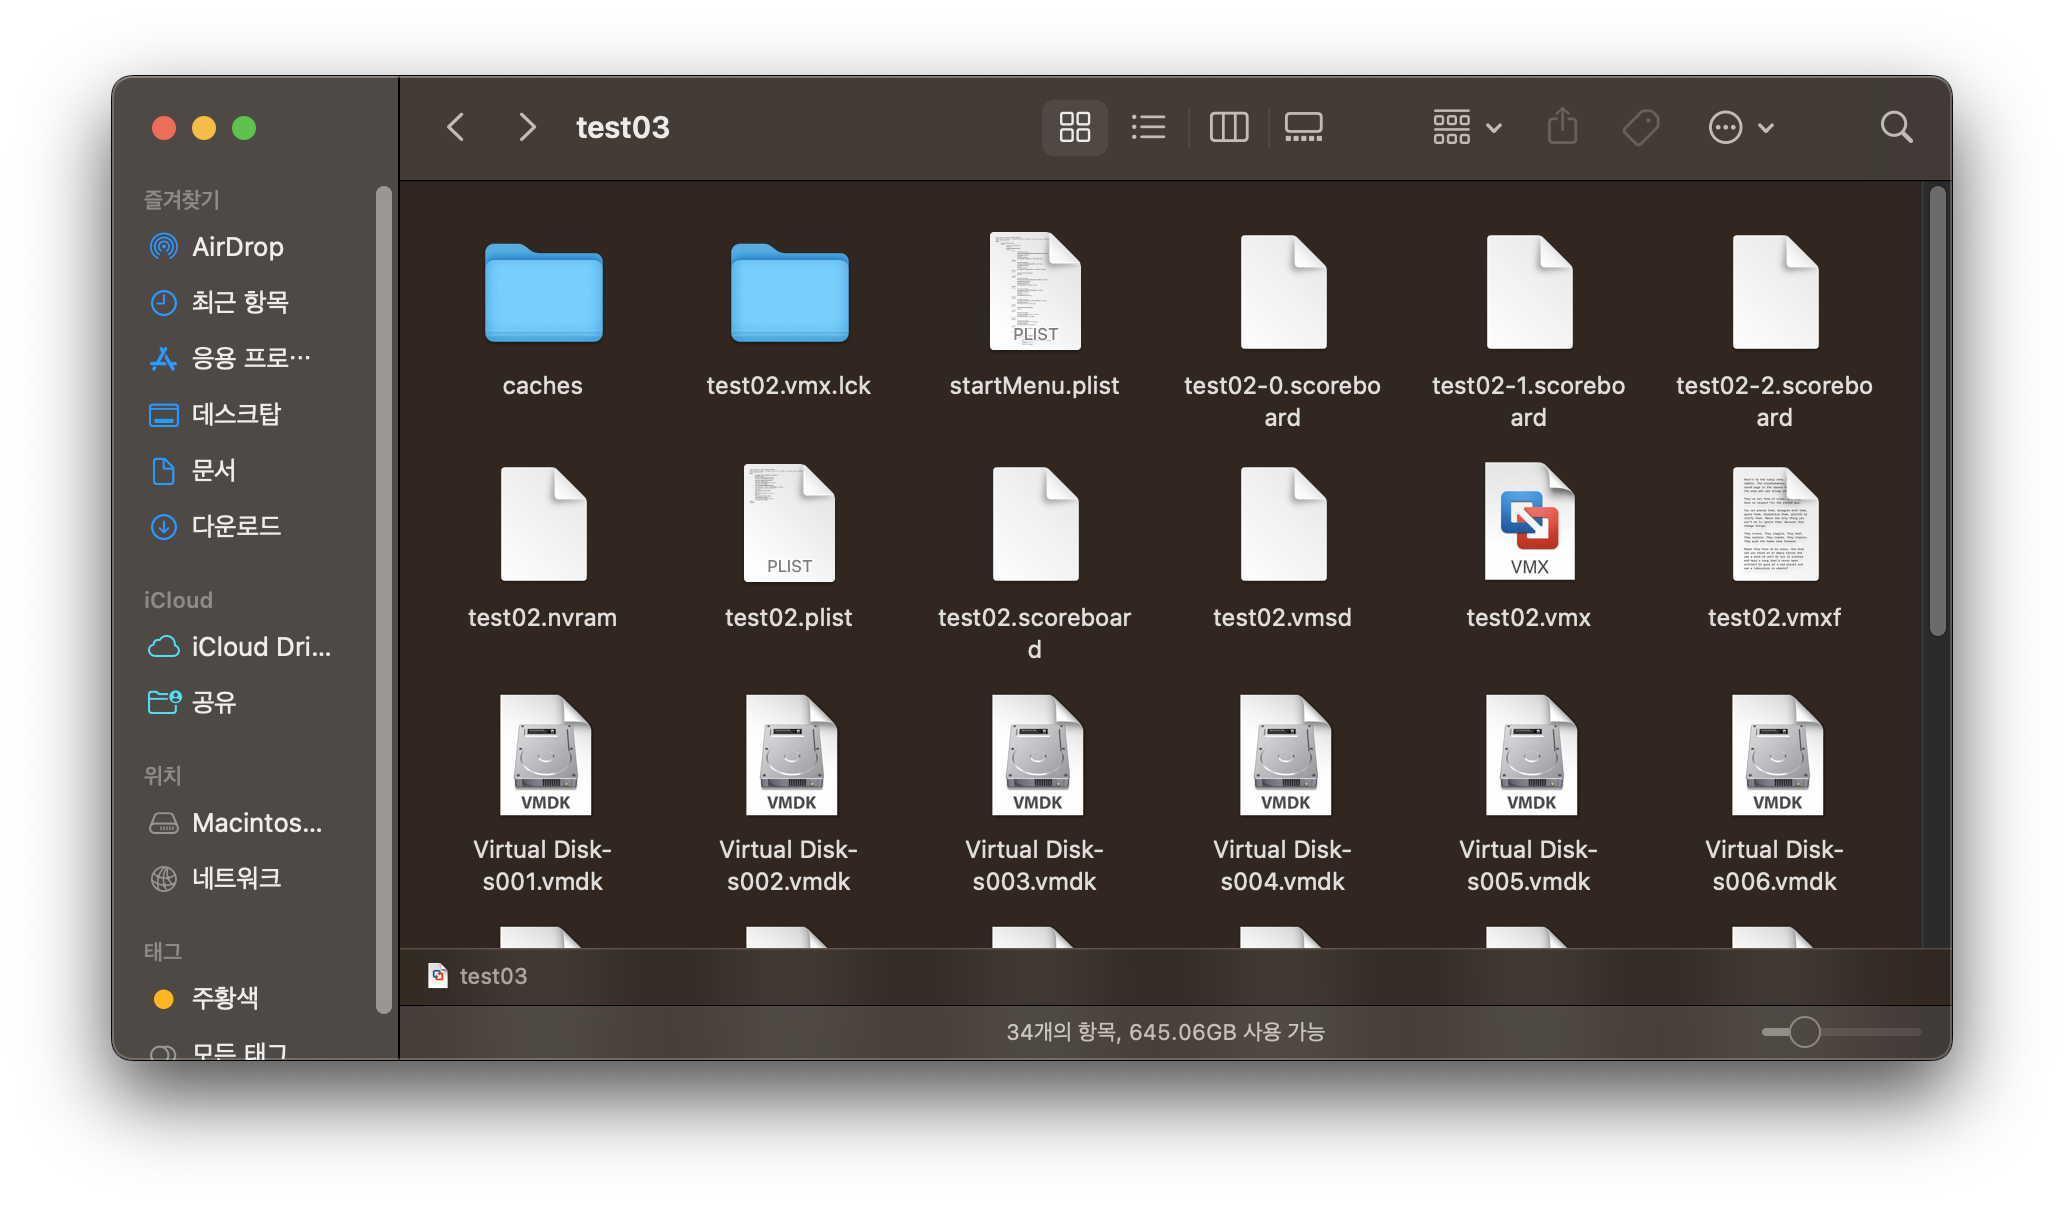Go back with left chevron
The width and height of the screenshot is (2064, 1208).
(456, 127)
